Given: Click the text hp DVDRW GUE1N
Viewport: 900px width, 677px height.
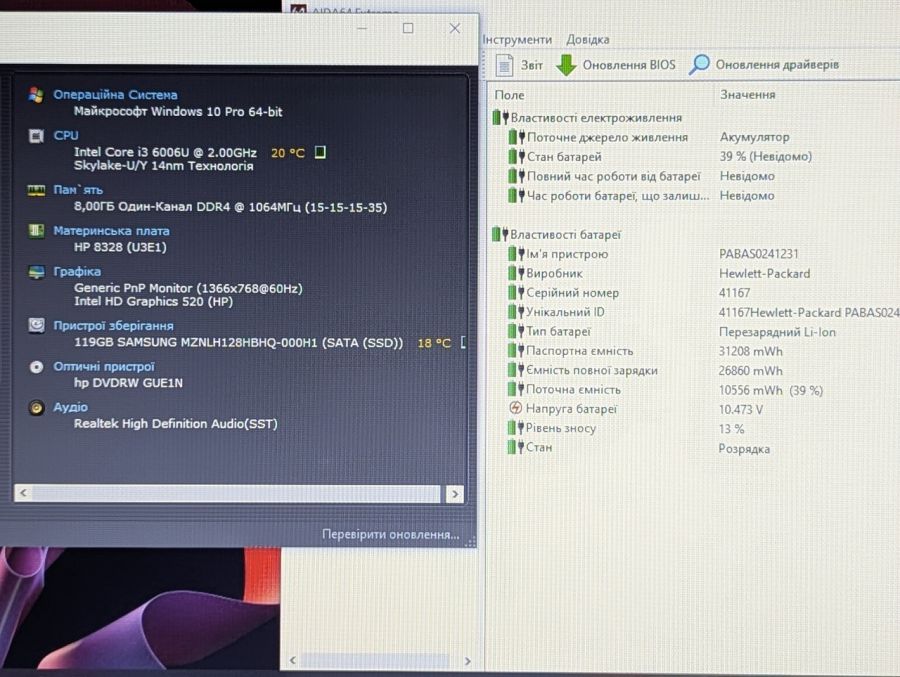Looking at the screenshot, I should [128, 382].
